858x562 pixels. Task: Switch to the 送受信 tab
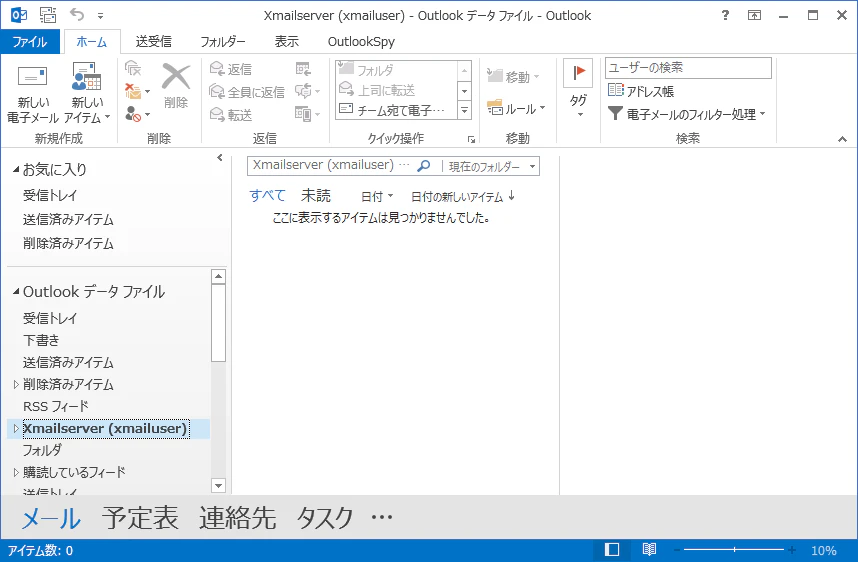(x=153, y=42)
